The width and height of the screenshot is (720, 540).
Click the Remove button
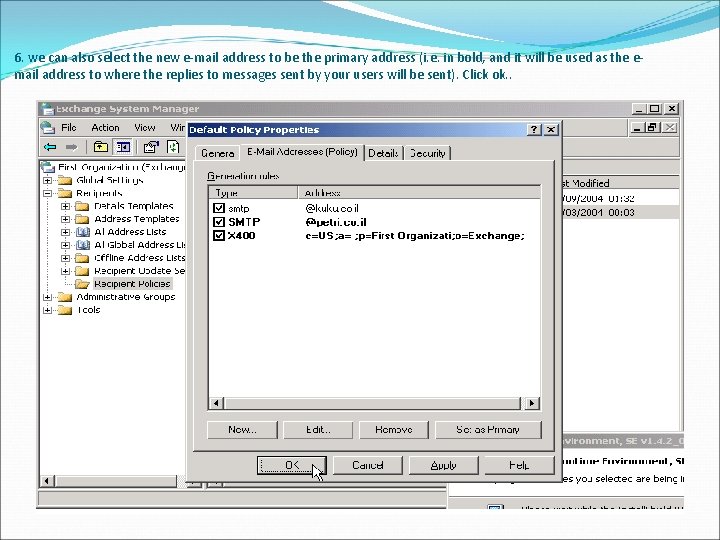(x=394, y=430)
